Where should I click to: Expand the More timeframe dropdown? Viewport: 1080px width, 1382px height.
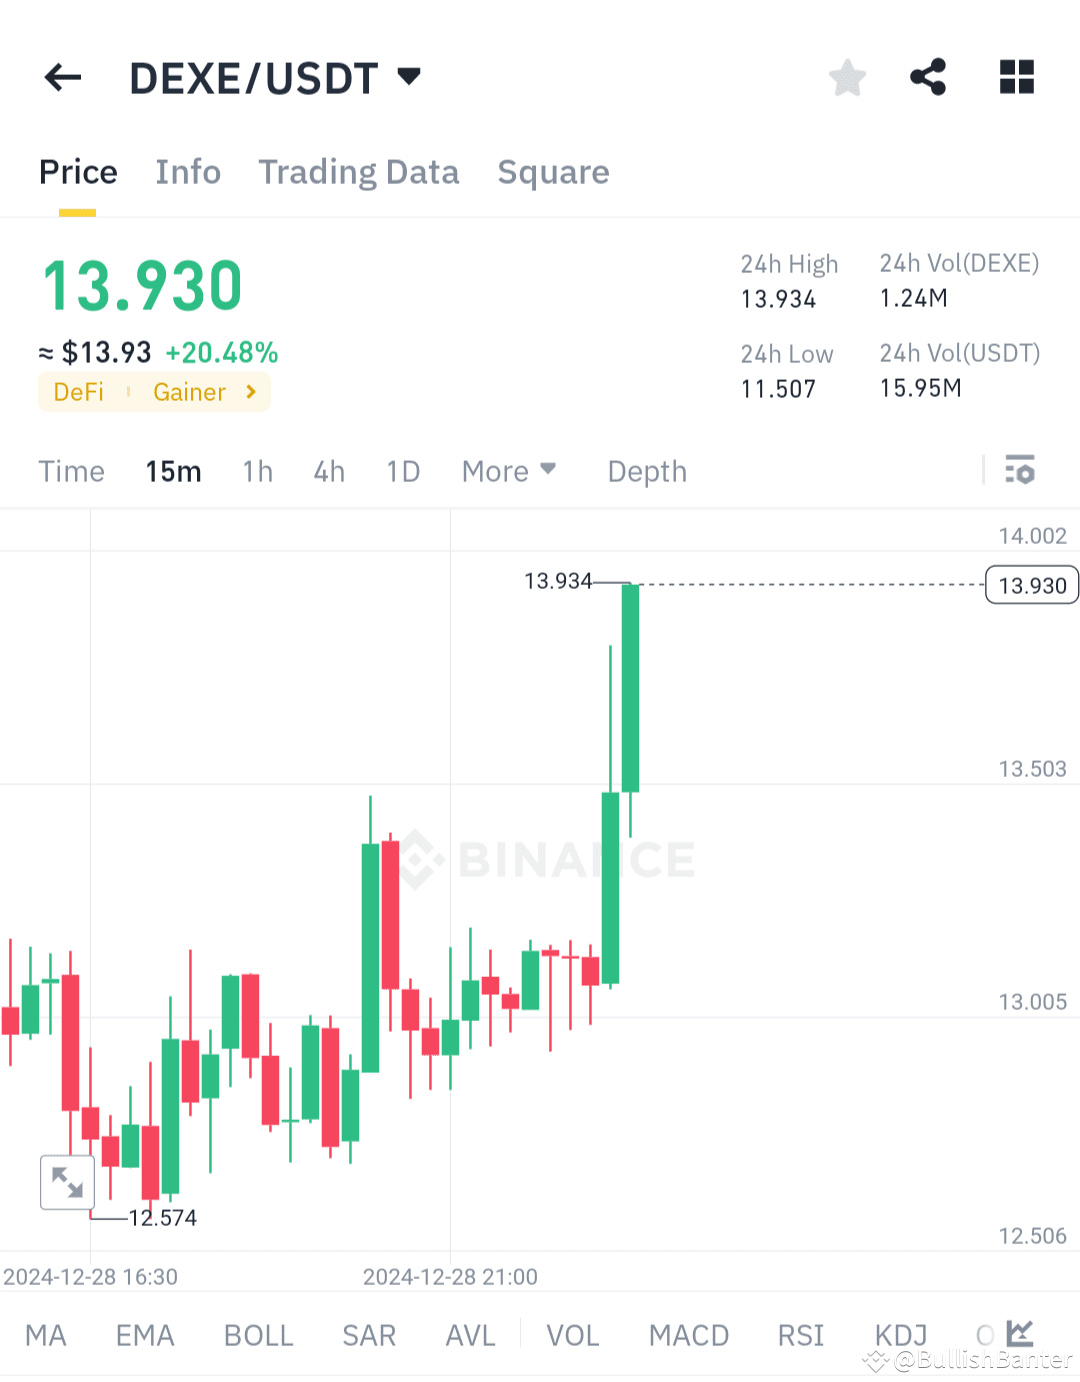pos(509,470)
